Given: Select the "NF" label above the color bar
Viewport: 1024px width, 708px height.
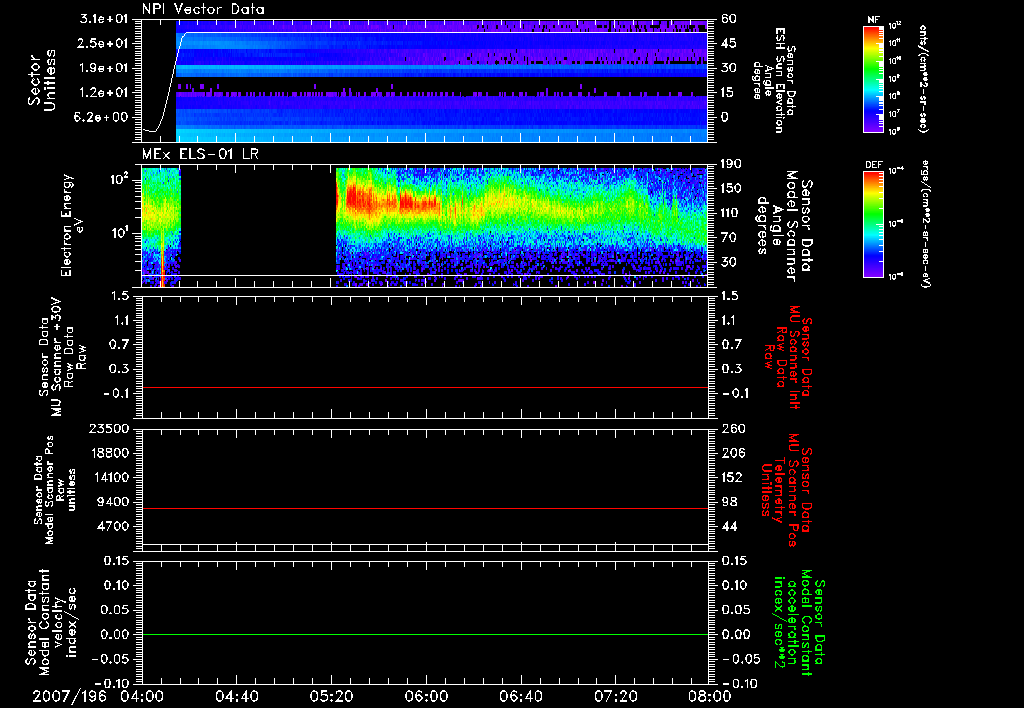Looking at the screenshot, I should pyautogui.click(x=873, y=20).
